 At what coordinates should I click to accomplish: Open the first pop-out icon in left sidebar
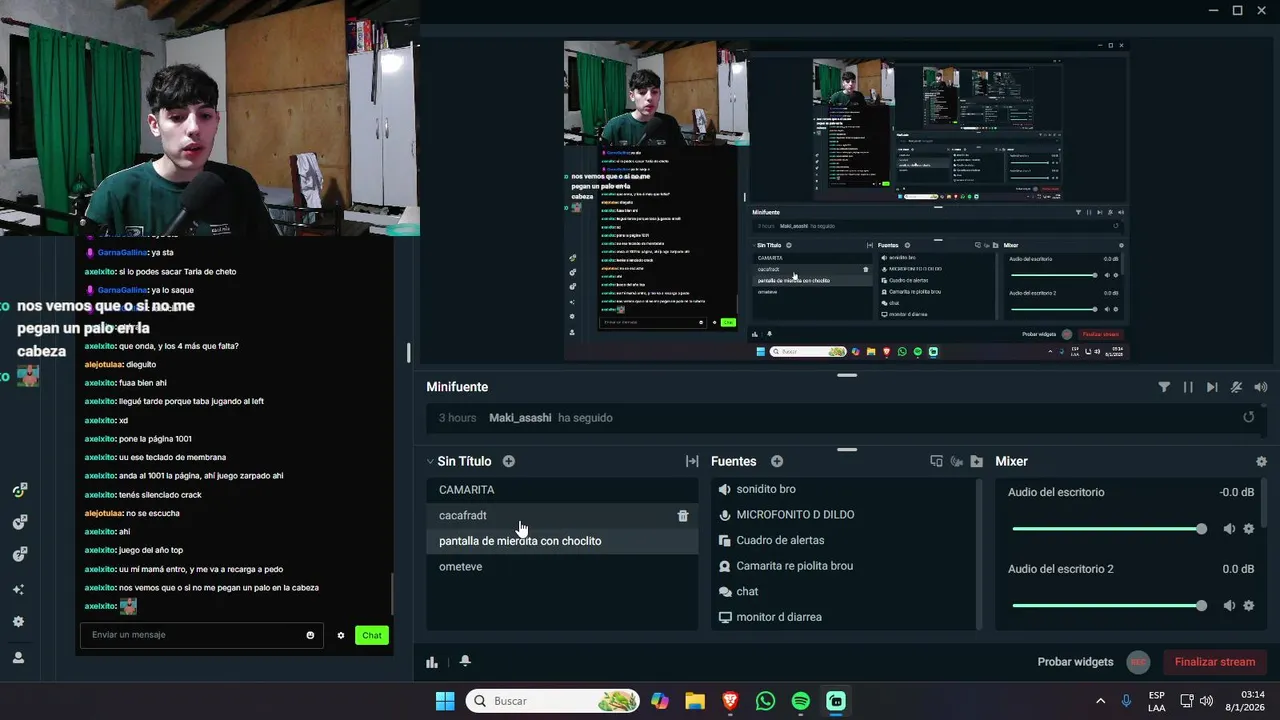[19, 490]
